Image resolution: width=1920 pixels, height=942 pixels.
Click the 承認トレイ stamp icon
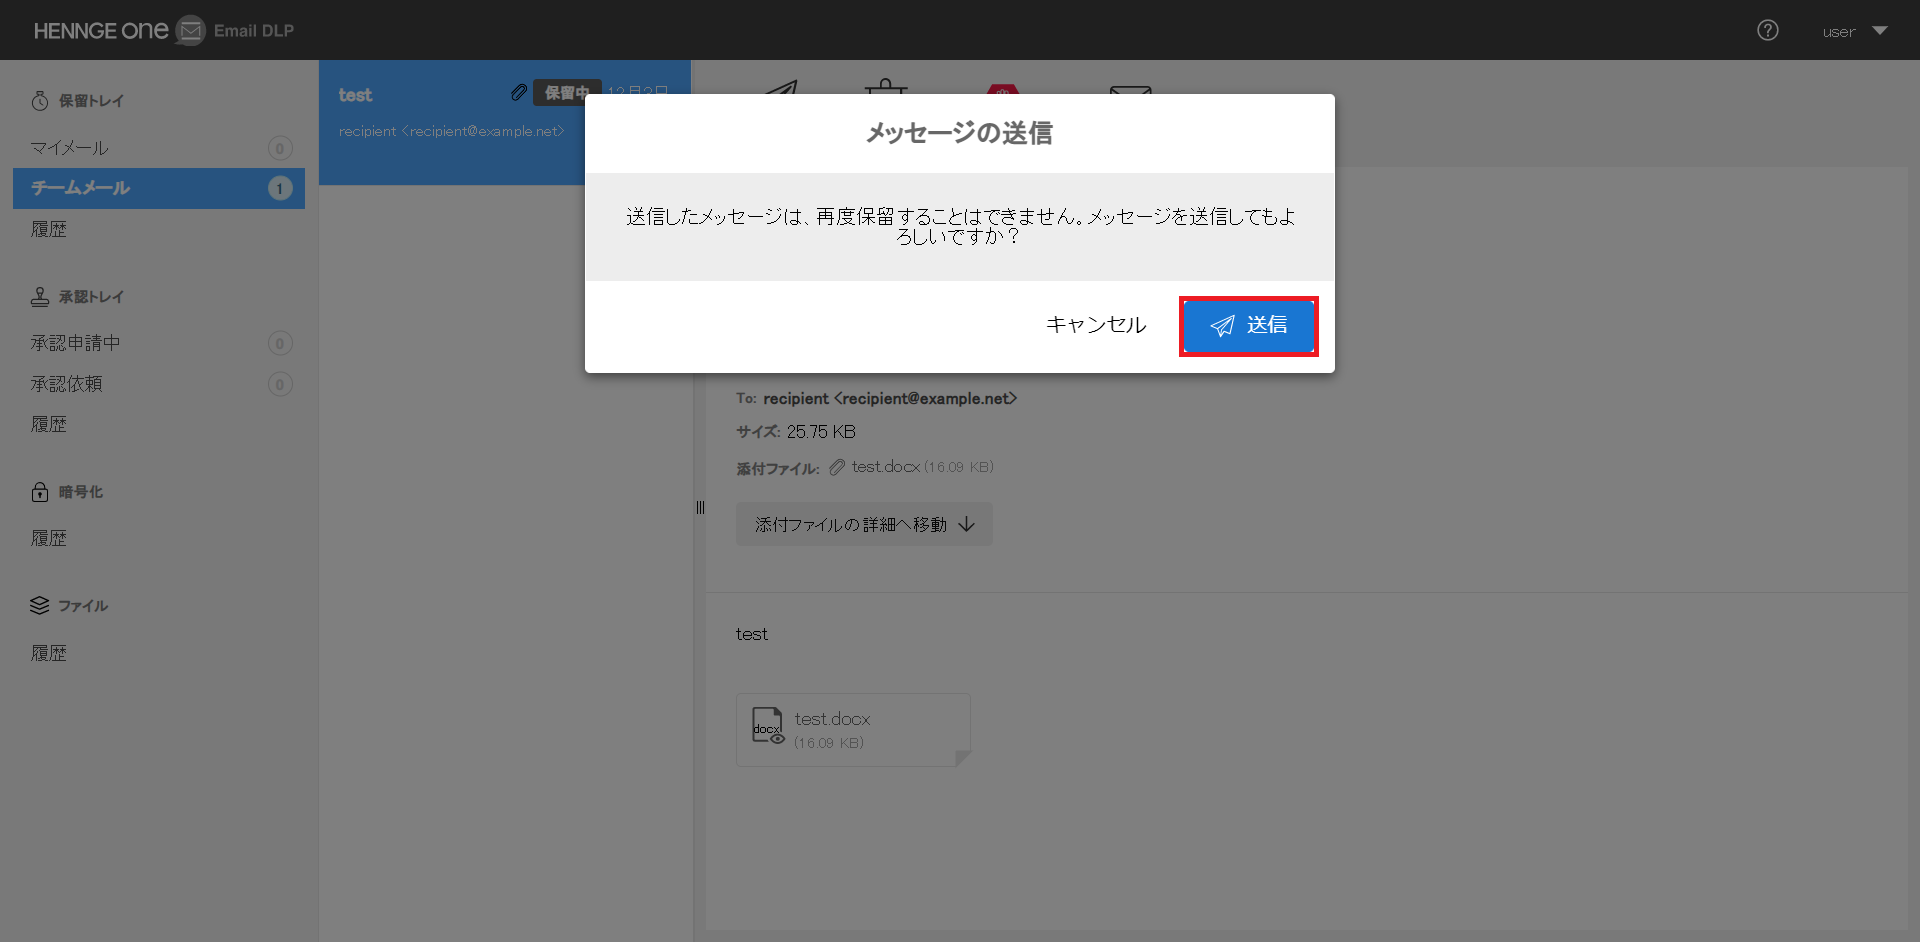tap(40, 296)
